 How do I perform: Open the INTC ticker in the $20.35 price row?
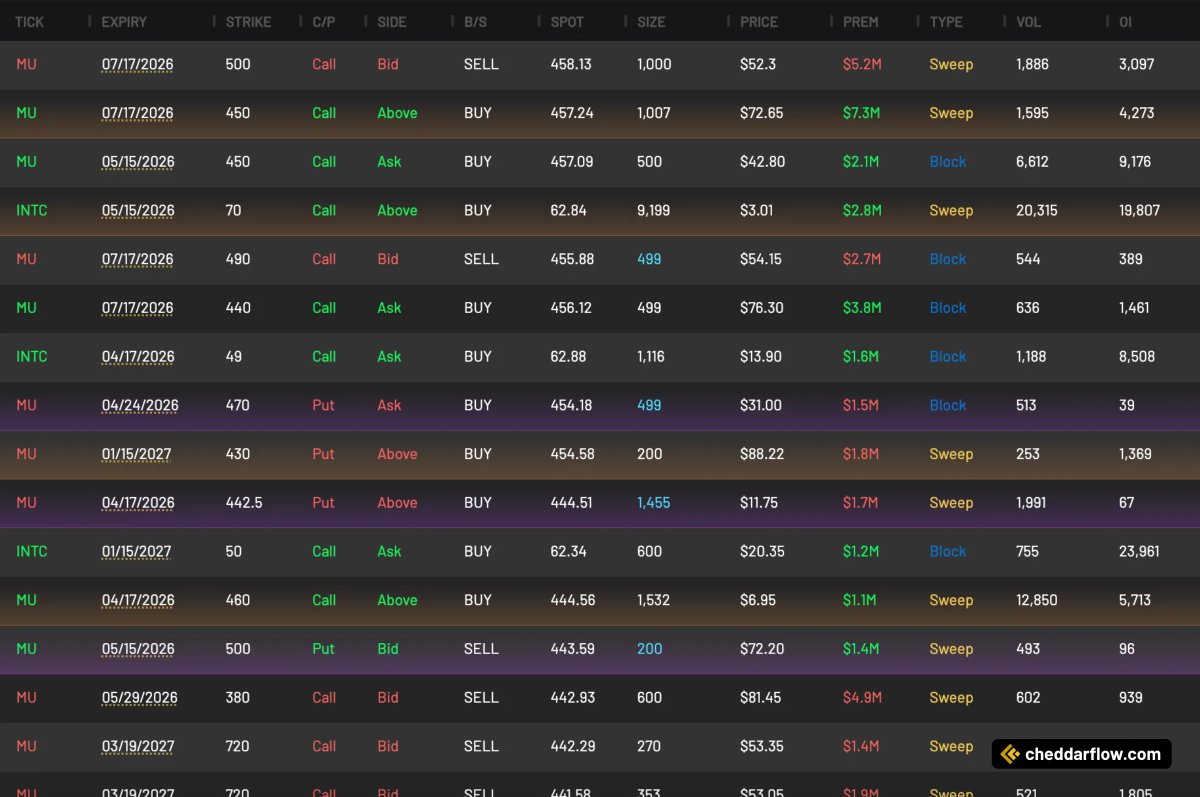tap(32, 552)
